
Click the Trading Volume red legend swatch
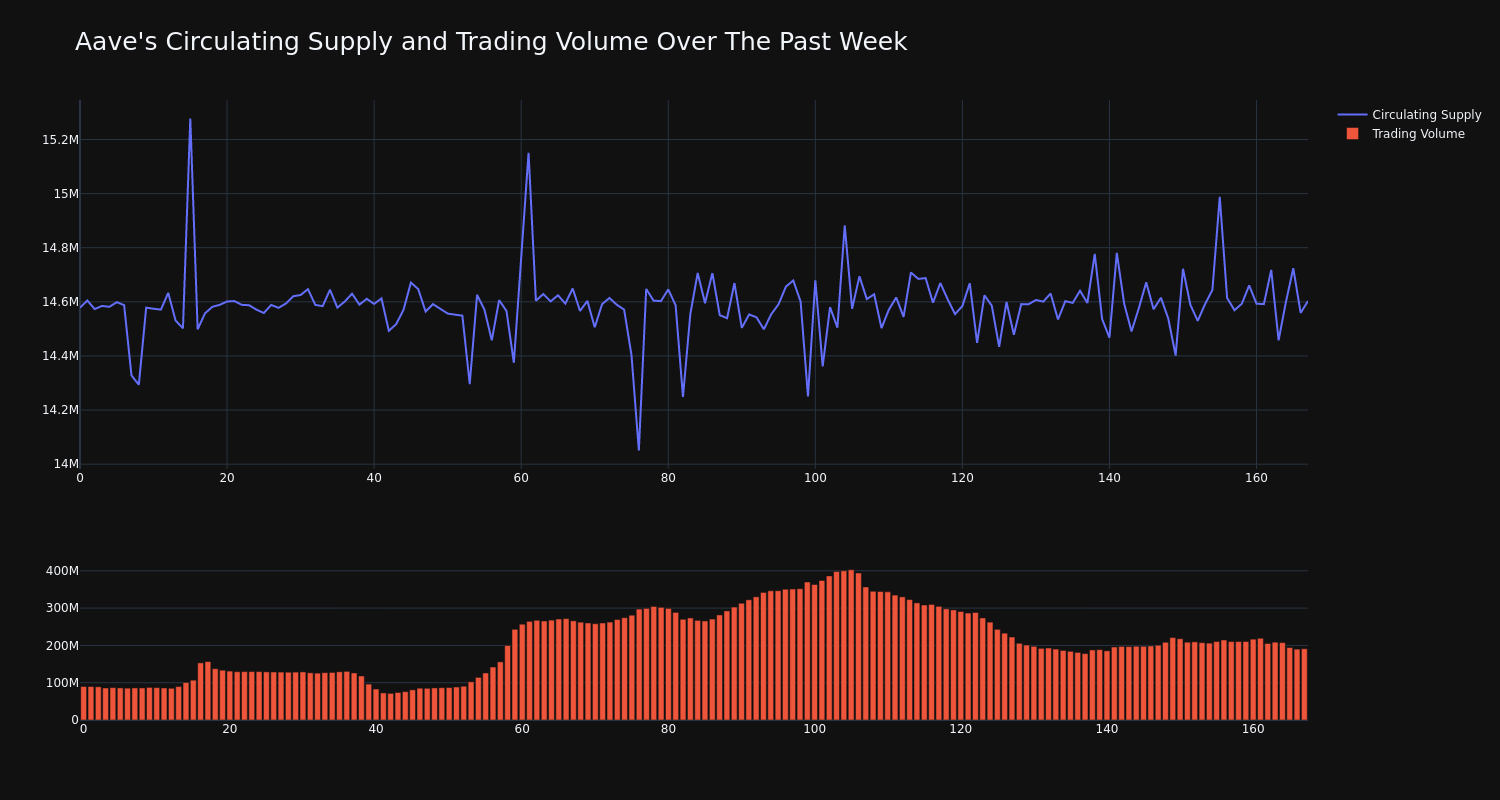(1352, 134)
